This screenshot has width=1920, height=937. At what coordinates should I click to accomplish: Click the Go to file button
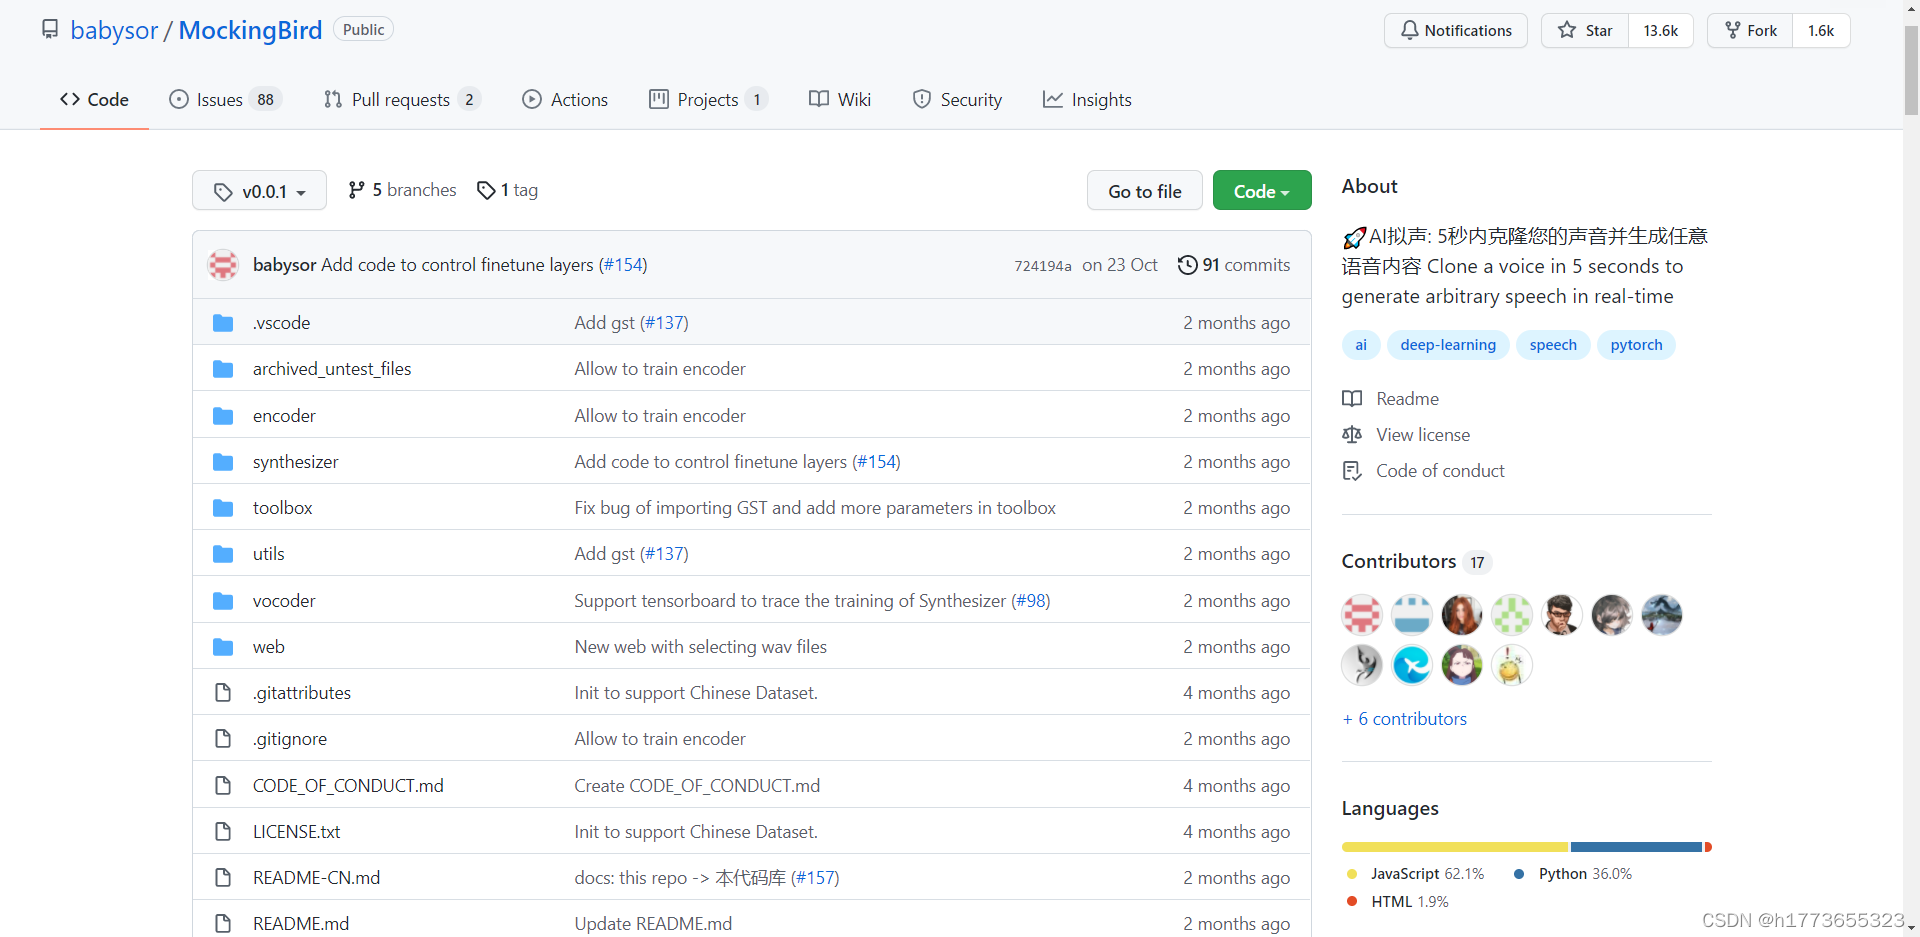(1145, 191)
